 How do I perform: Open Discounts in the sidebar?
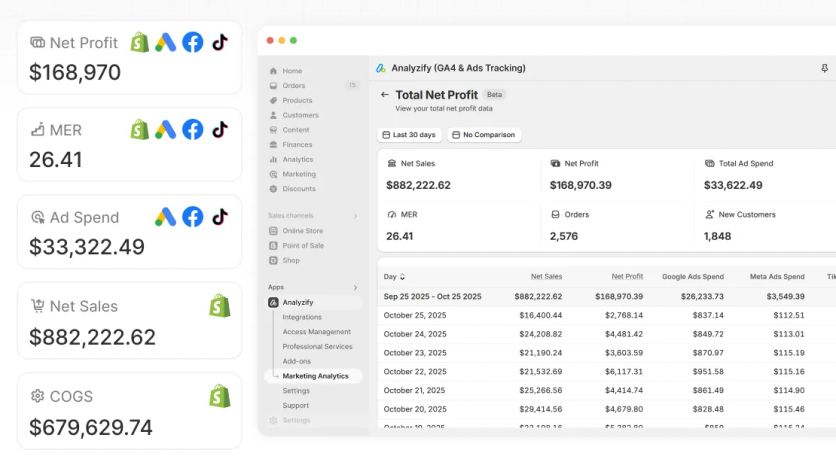pos(299,189)
